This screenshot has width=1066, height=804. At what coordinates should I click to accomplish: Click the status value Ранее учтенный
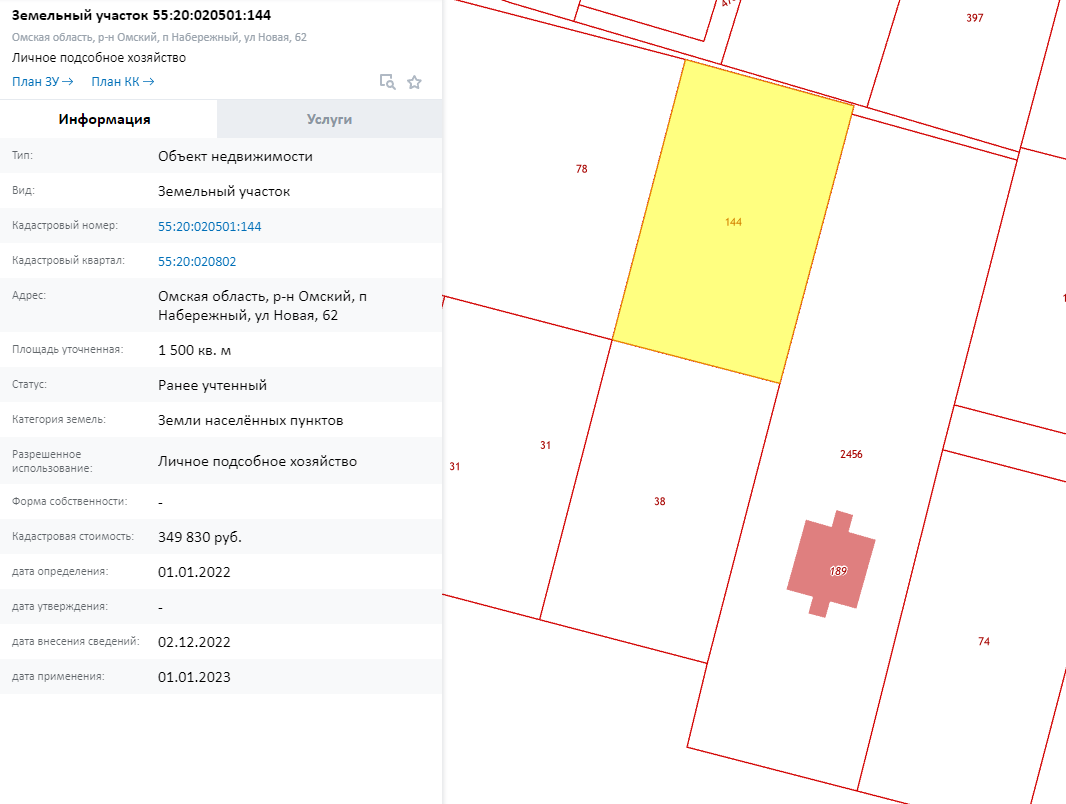click(212, 385)
